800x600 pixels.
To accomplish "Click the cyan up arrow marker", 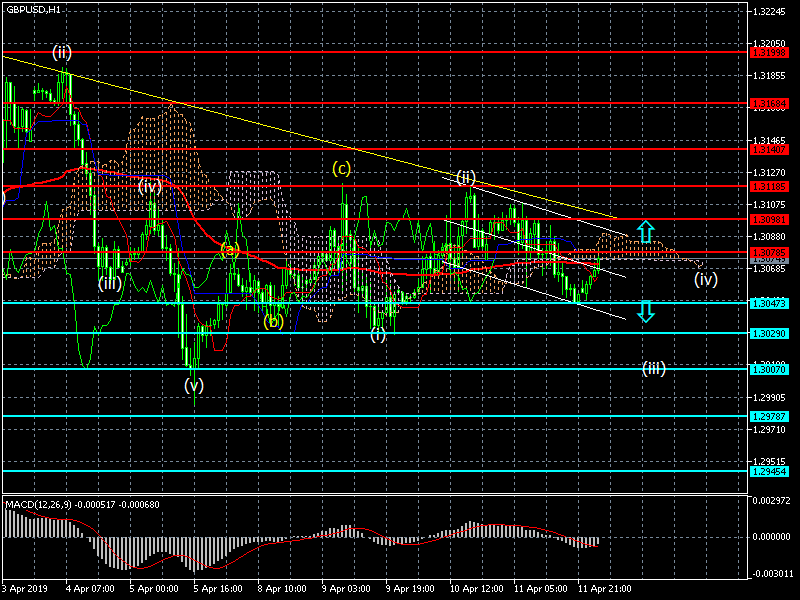I will click(646, 232).
